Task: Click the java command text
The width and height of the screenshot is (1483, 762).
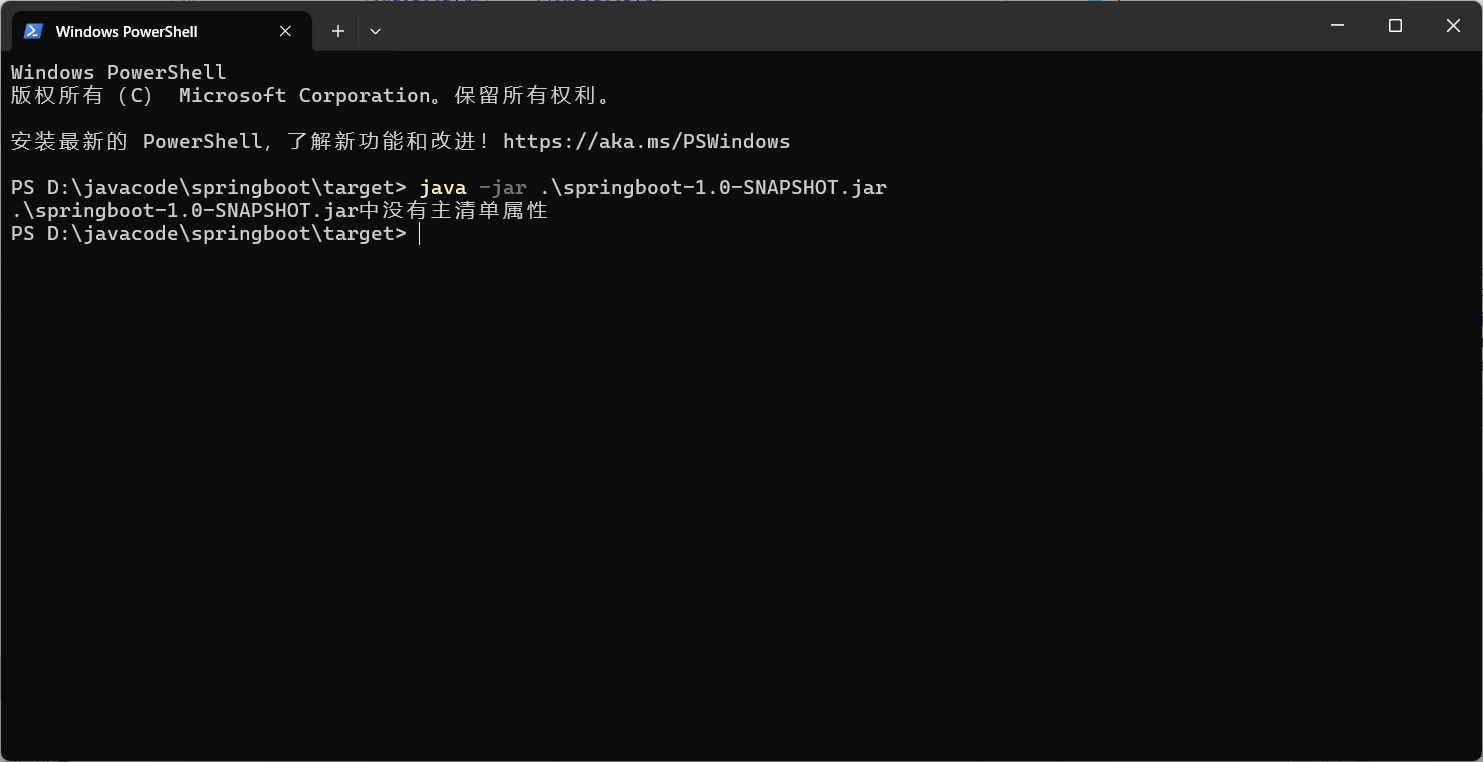Action: 443,186
